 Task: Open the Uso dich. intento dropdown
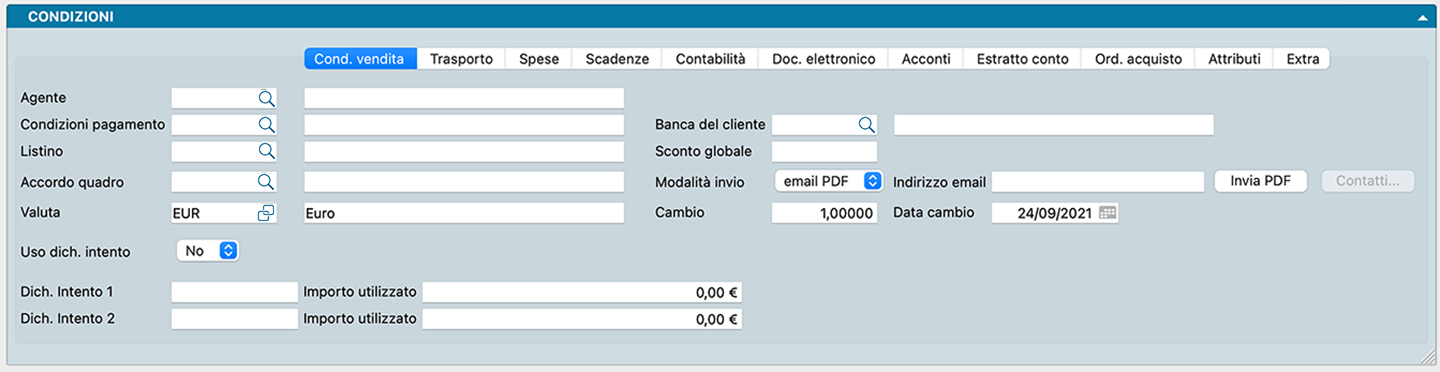pyautogui.click(x=208, y=251)
